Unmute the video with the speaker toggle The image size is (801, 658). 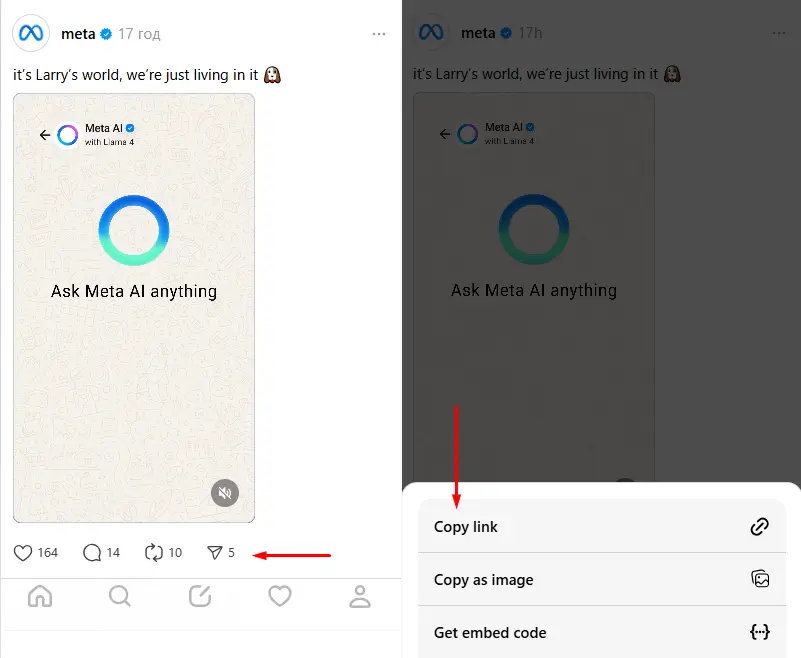[x=225, y=492]
